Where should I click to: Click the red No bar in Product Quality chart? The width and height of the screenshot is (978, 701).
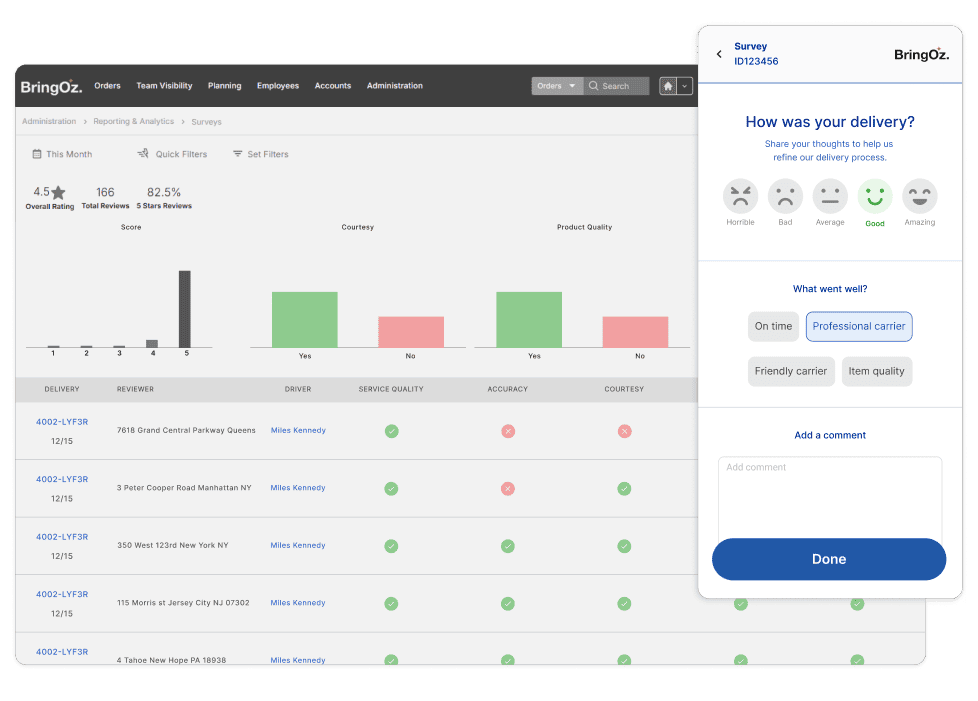(635, 332)
